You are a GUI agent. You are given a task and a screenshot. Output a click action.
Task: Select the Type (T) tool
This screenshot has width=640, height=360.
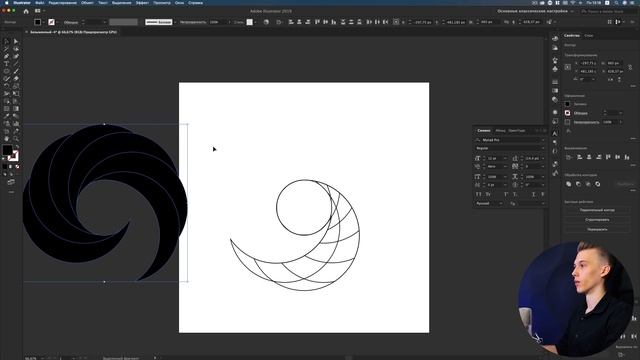[x=7, y=64]
